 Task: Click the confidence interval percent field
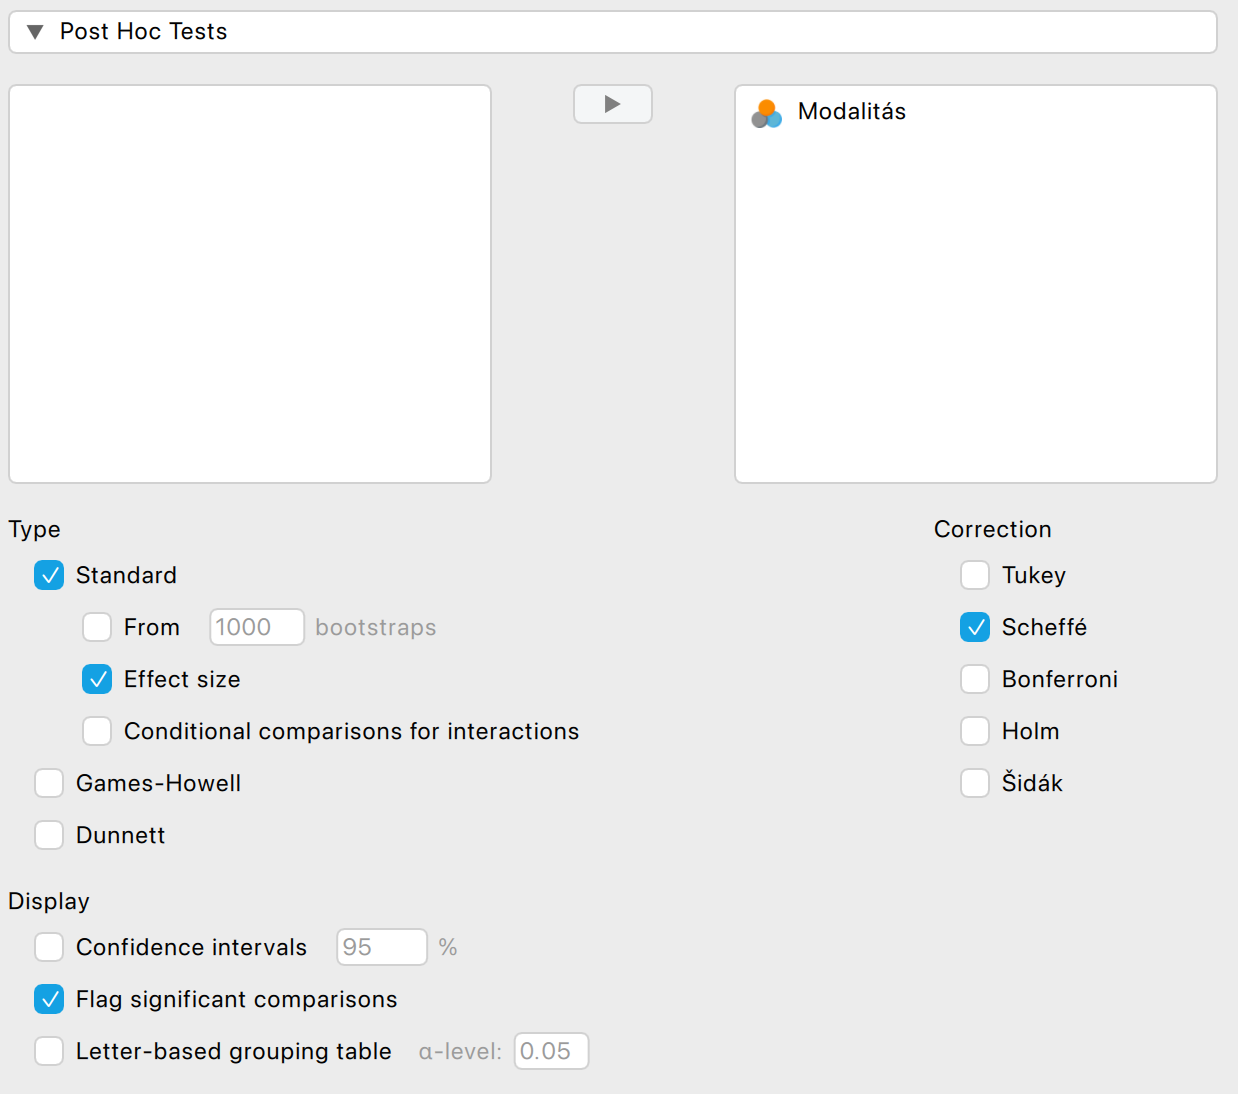(x=381, y=947)
